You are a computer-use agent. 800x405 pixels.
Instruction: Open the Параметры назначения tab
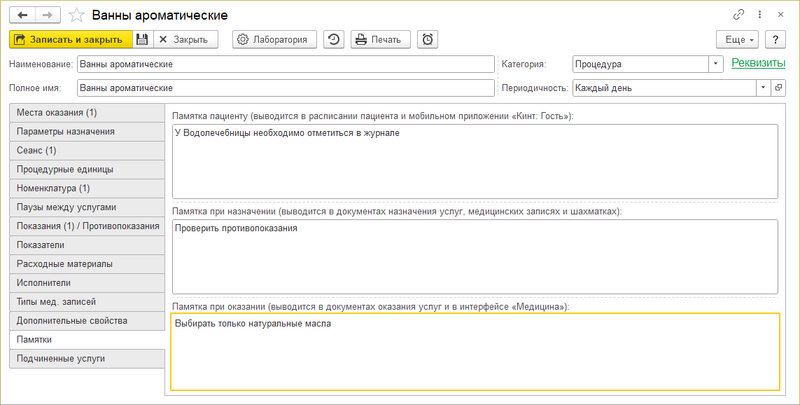87,132
